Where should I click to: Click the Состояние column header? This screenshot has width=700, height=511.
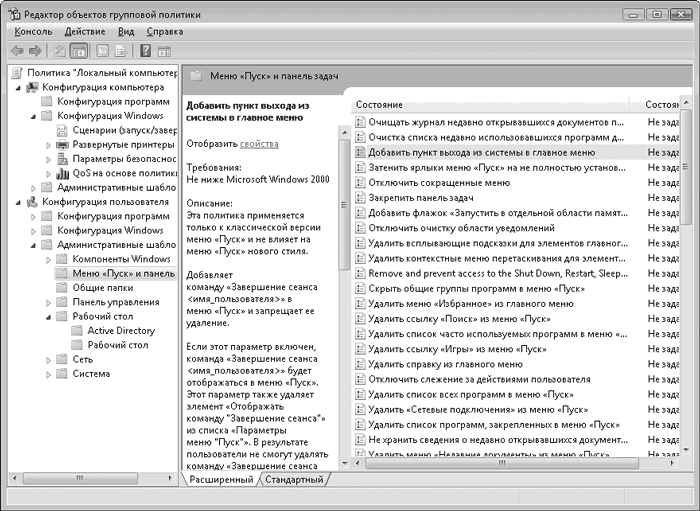pyautogui.click(x=380, y=104)
